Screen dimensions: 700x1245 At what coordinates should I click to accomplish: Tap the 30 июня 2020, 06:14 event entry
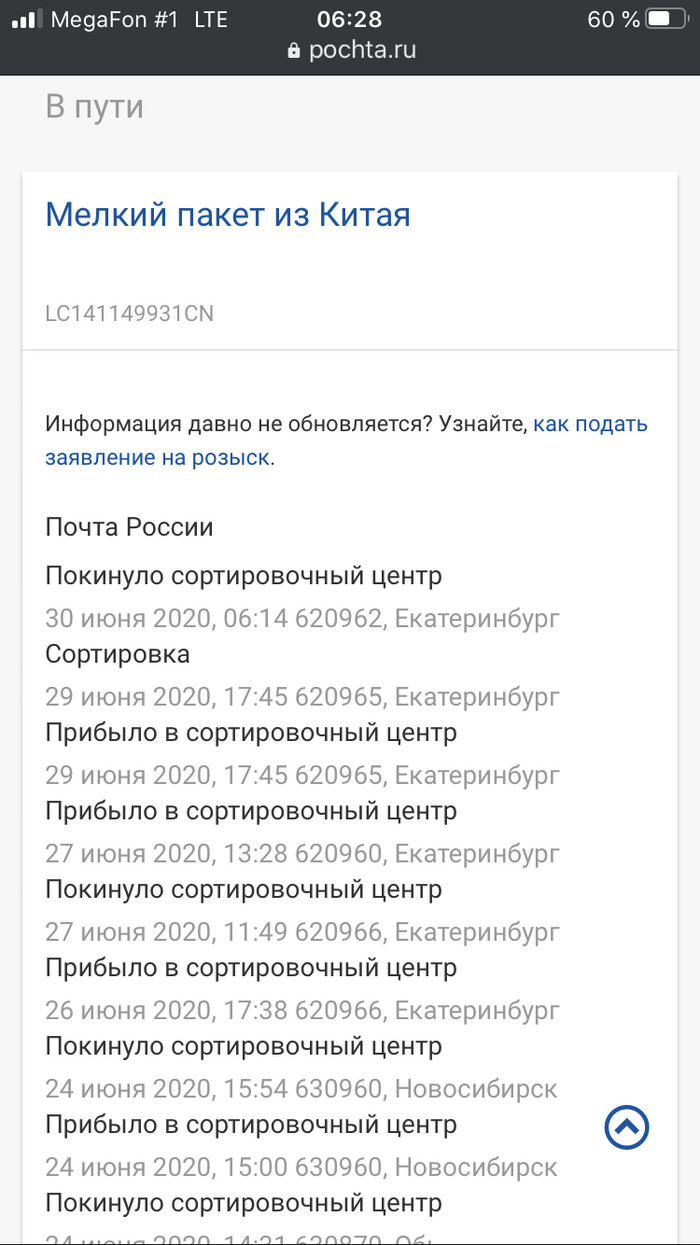(x=302, y=618)
